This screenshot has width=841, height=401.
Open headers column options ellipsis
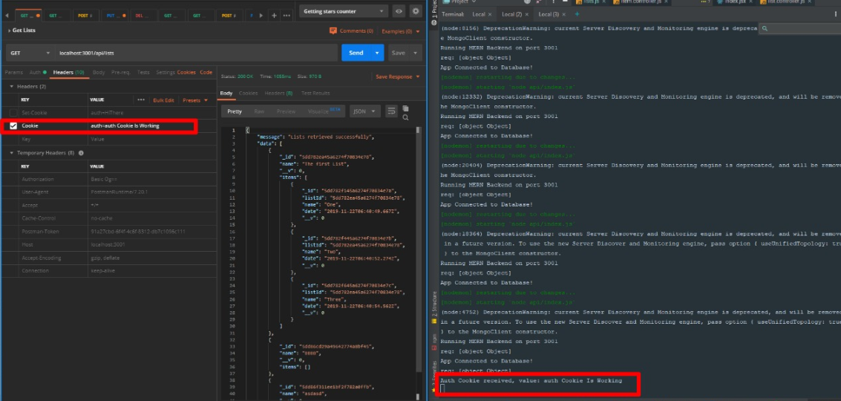(x=141, y=100)
